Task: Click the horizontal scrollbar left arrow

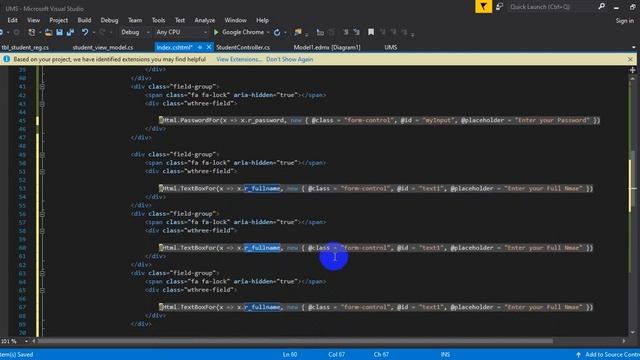Action: point(34,341)
